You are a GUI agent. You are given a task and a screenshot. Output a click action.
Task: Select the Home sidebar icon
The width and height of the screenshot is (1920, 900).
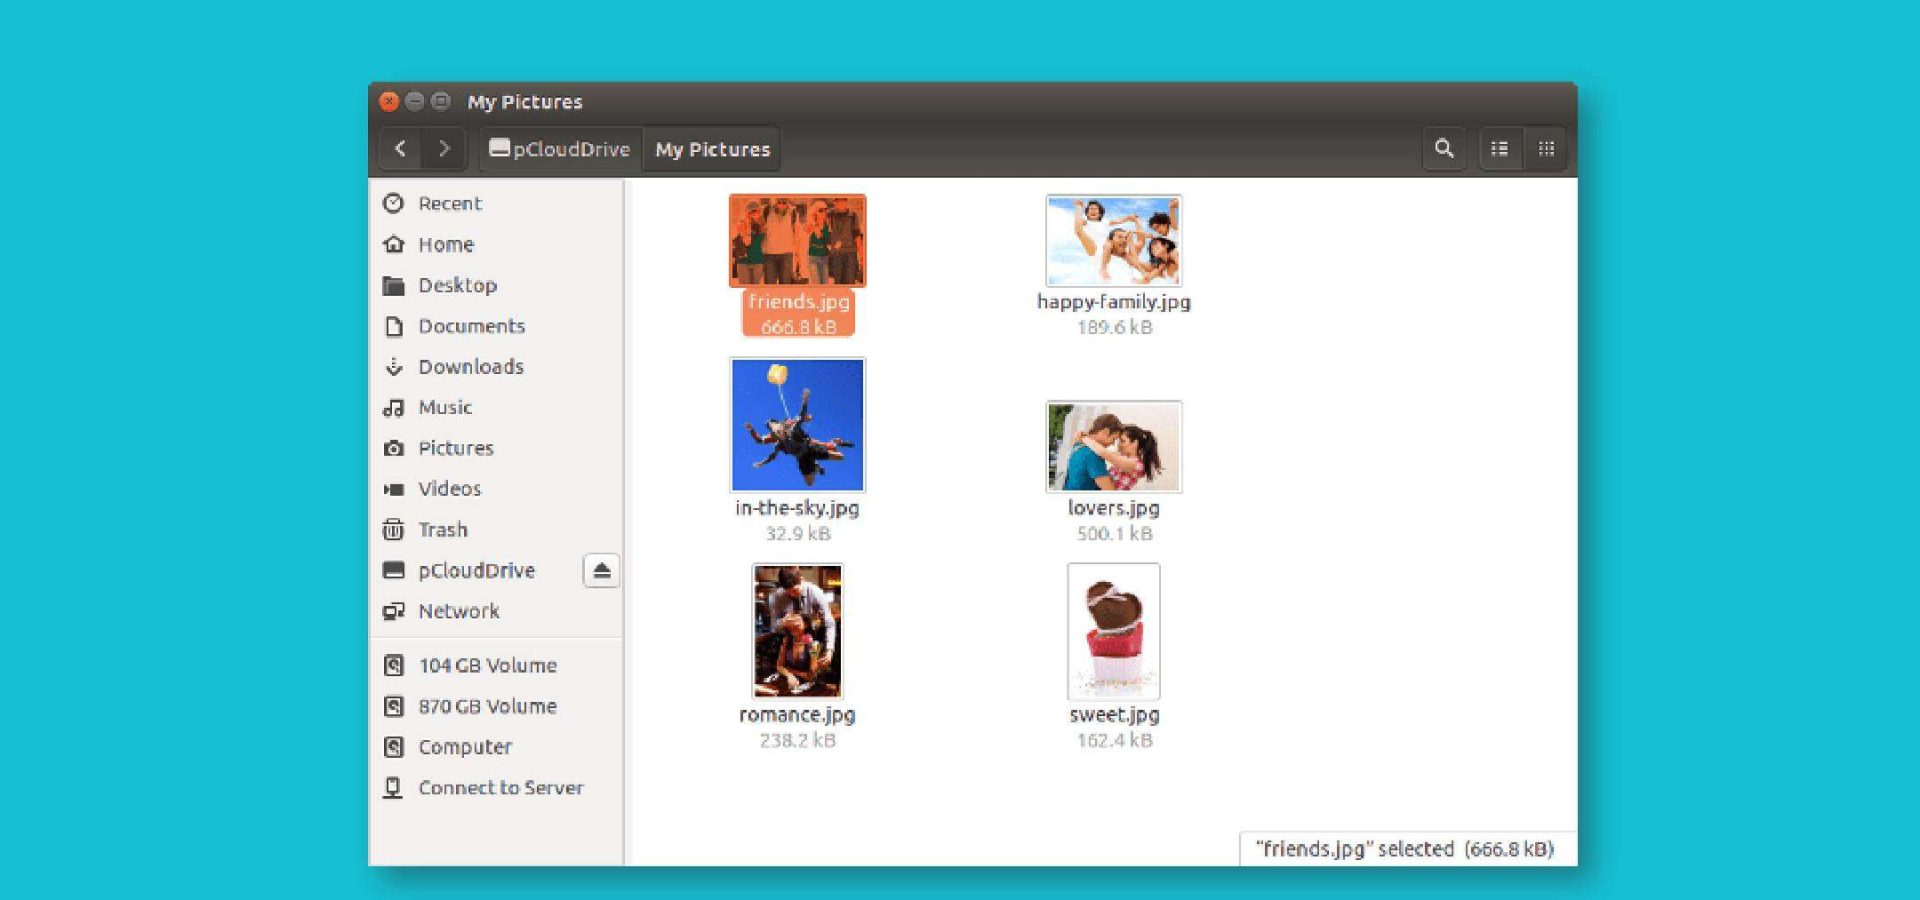[x=395, y=244]
